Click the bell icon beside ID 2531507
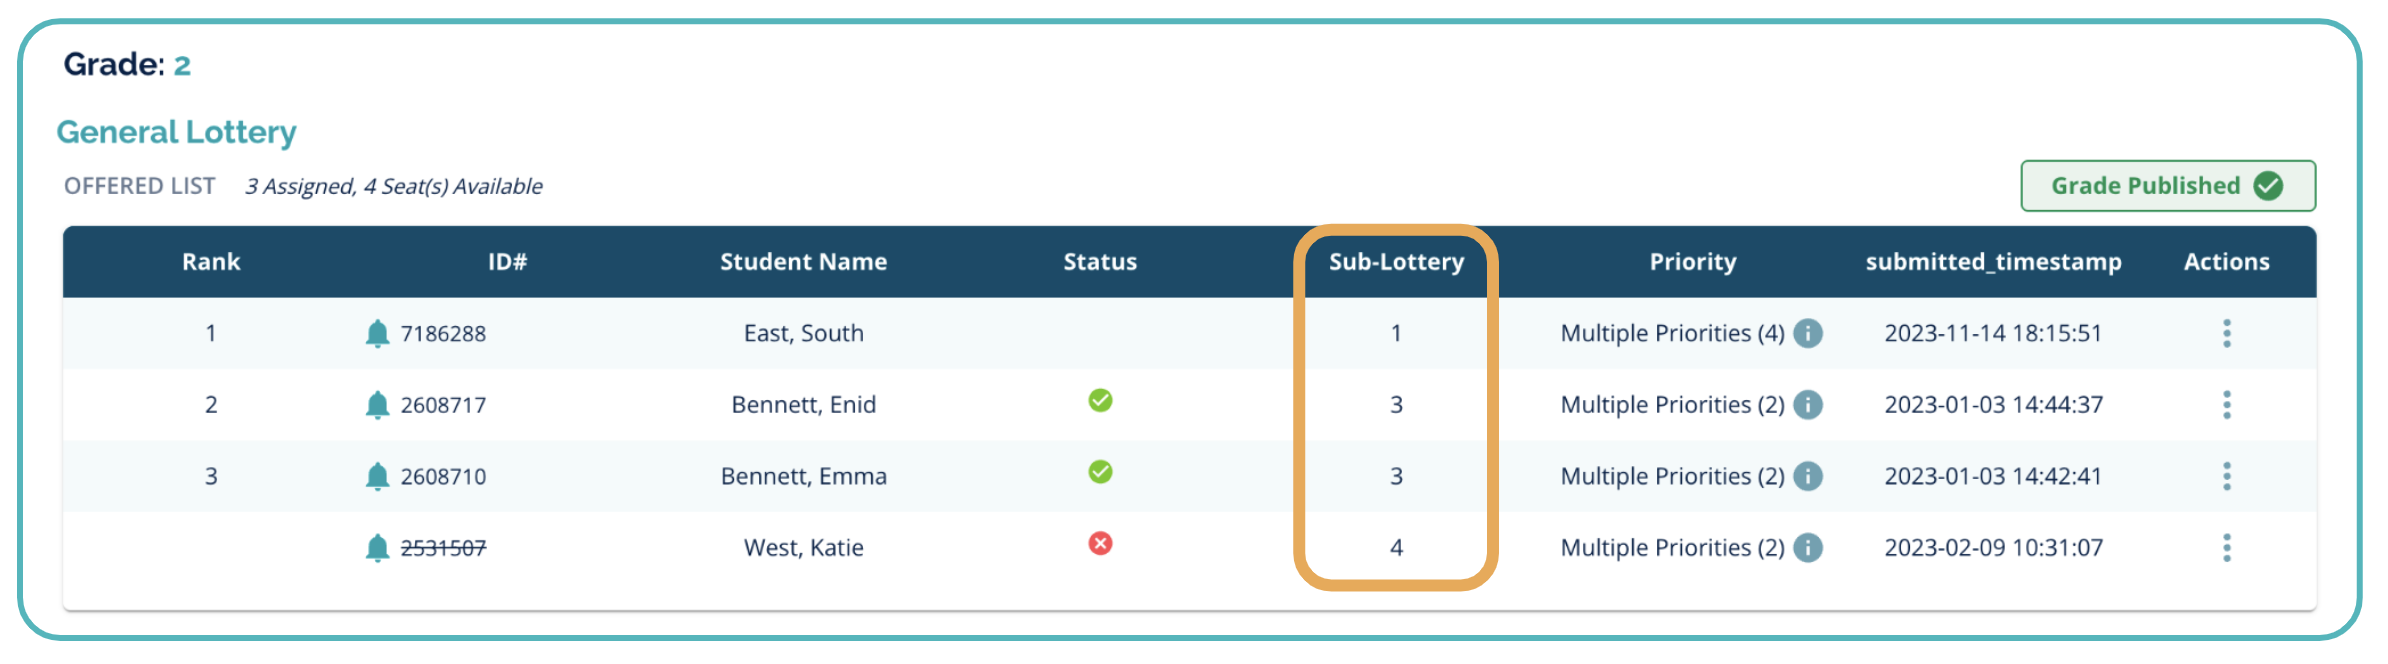 coord(377,548)
